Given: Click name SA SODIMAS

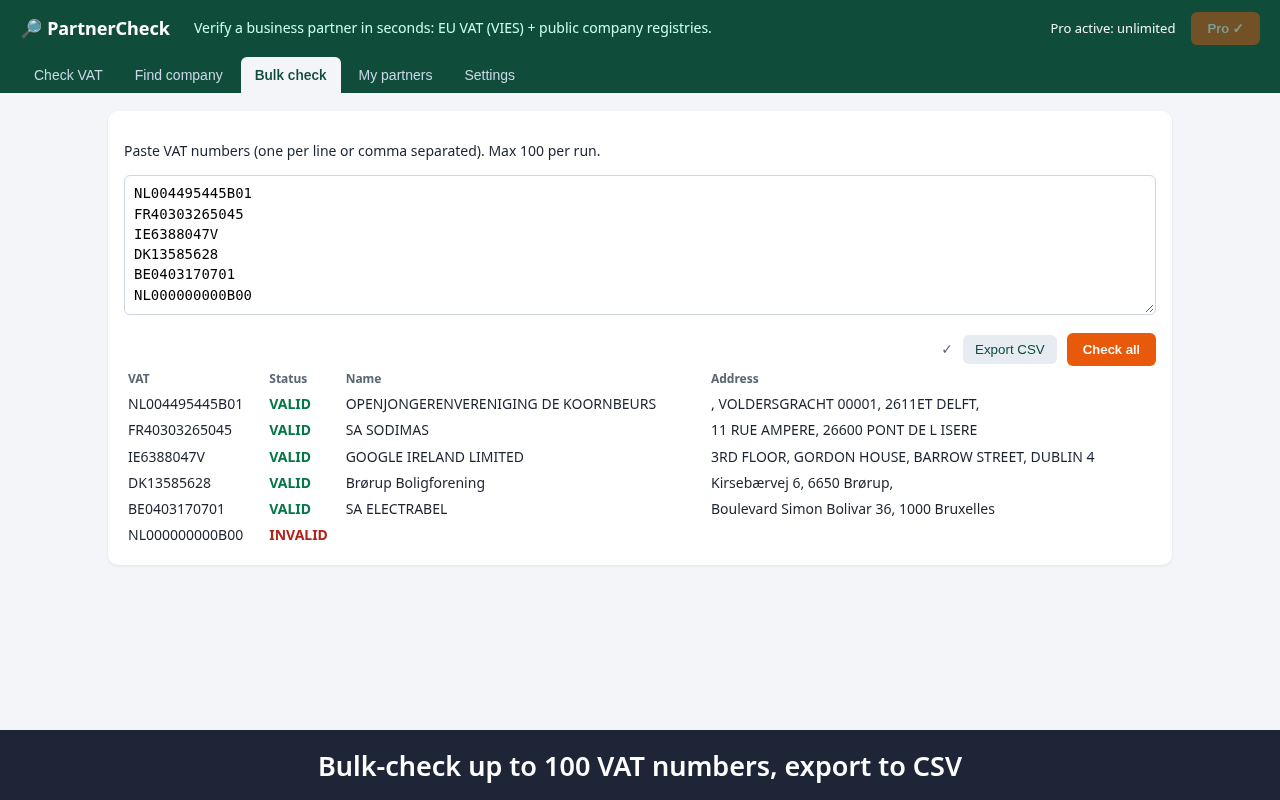Looking at the screenshot, I should (x=387, y=430).
